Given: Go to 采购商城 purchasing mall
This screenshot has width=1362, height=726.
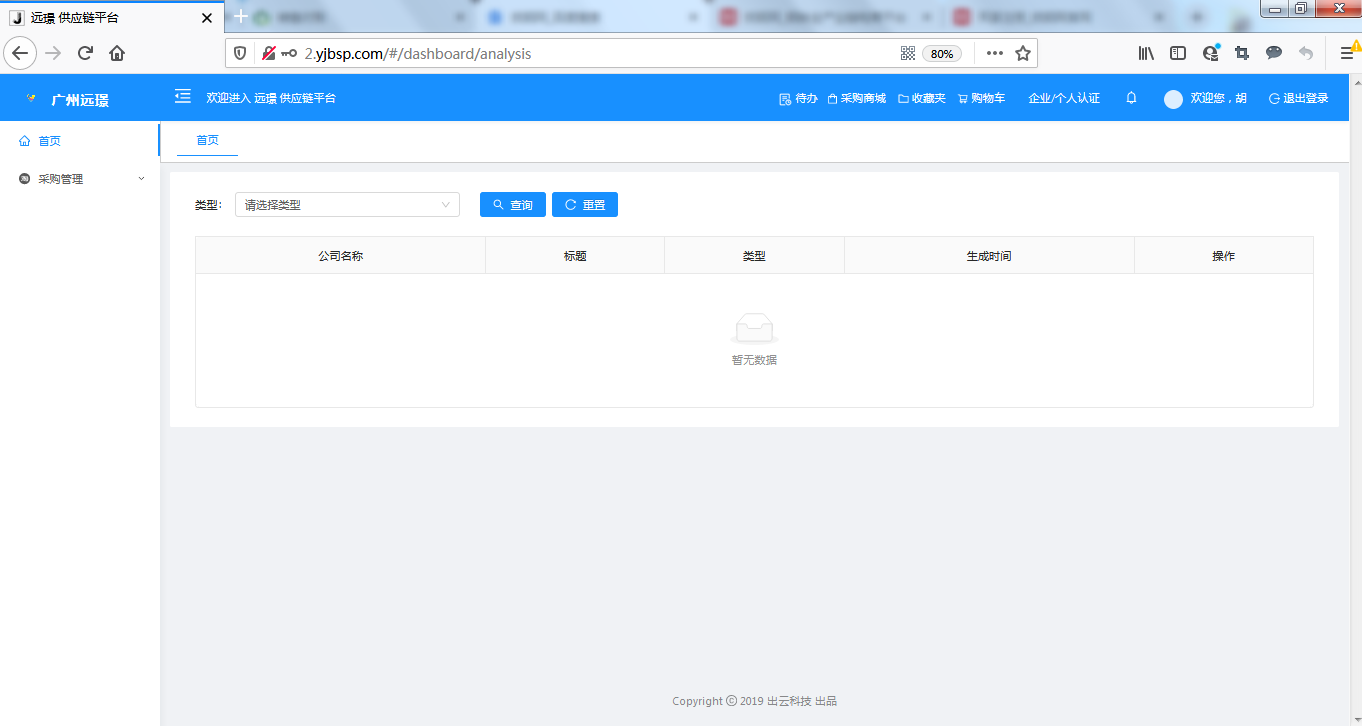Looking at the screenshot, I should pos(856,98).
